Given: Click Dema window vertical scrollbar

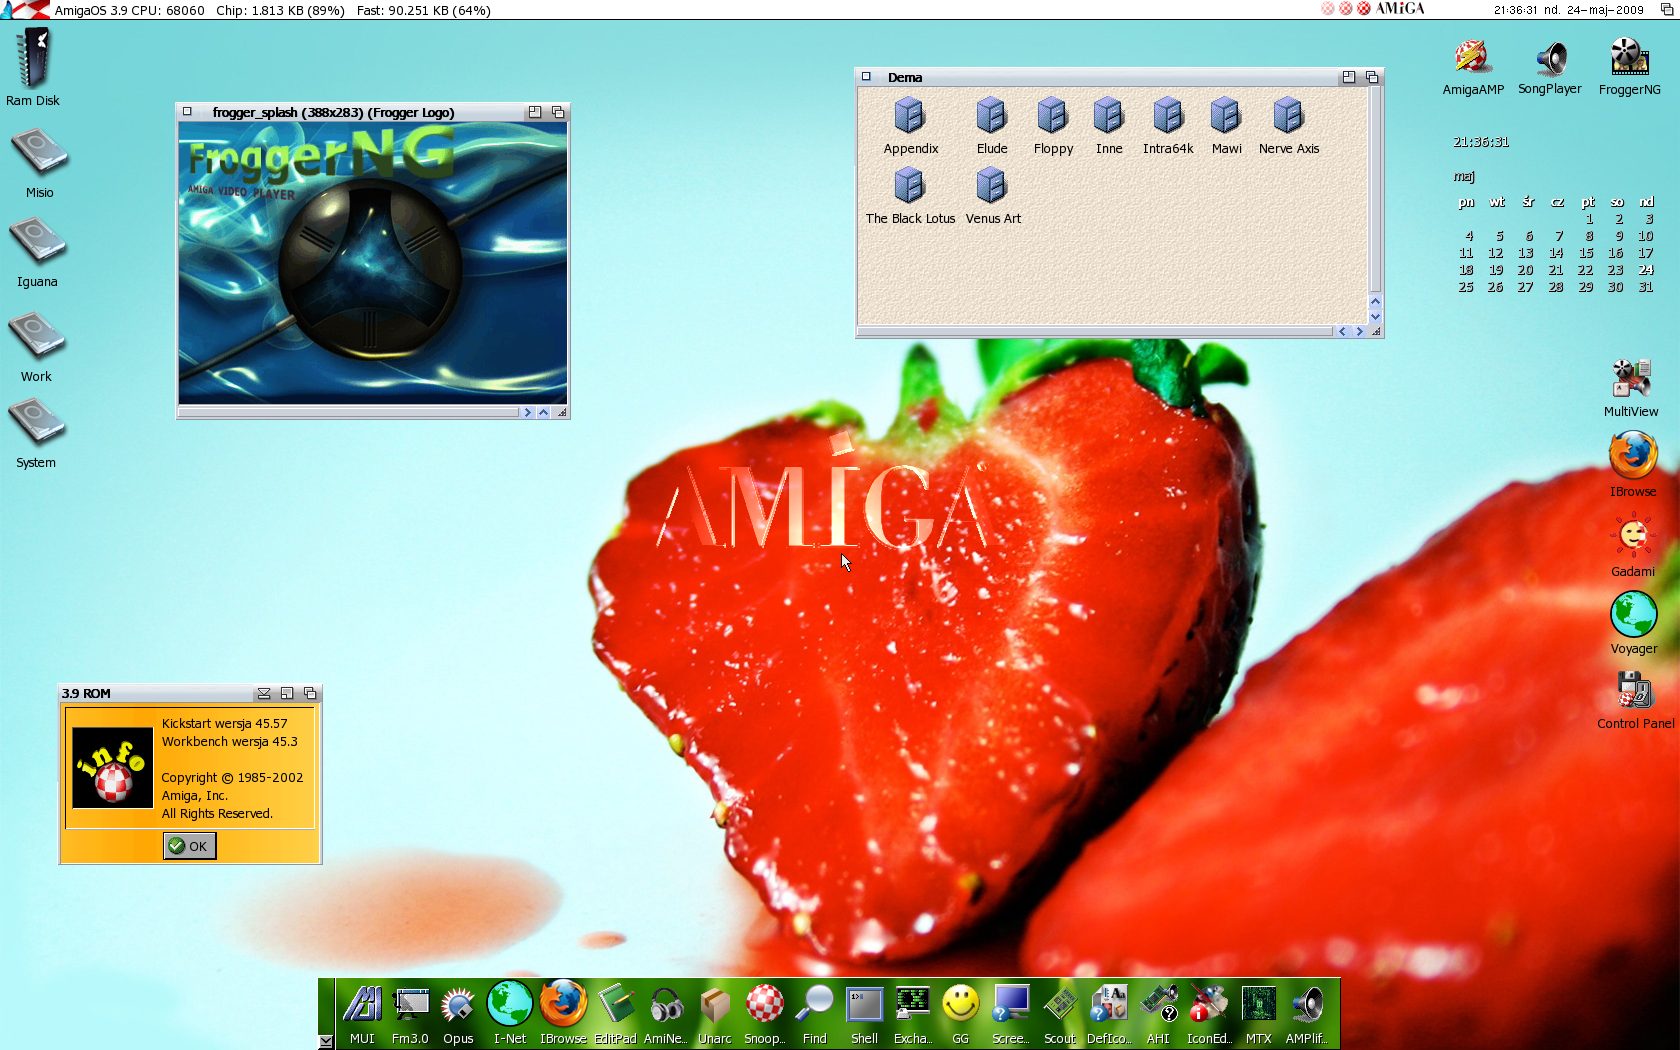Looking at the screenshot, I should [x=1375, y=190].
